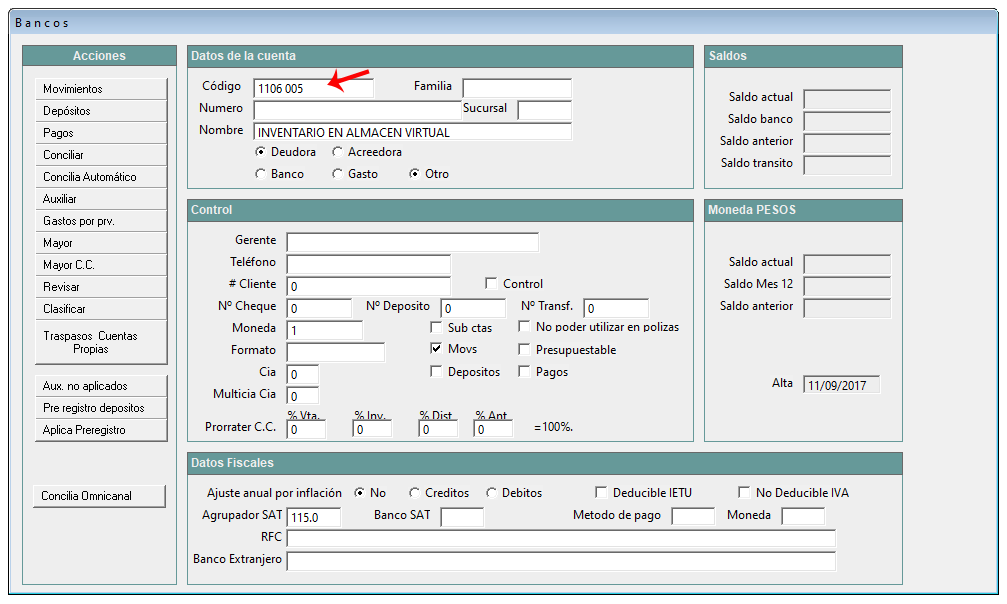Image resolution: width=1007 pixels, height=604 pixels.
Task: Click the Multicia Cia field
Action: click(x=302, y=396)
